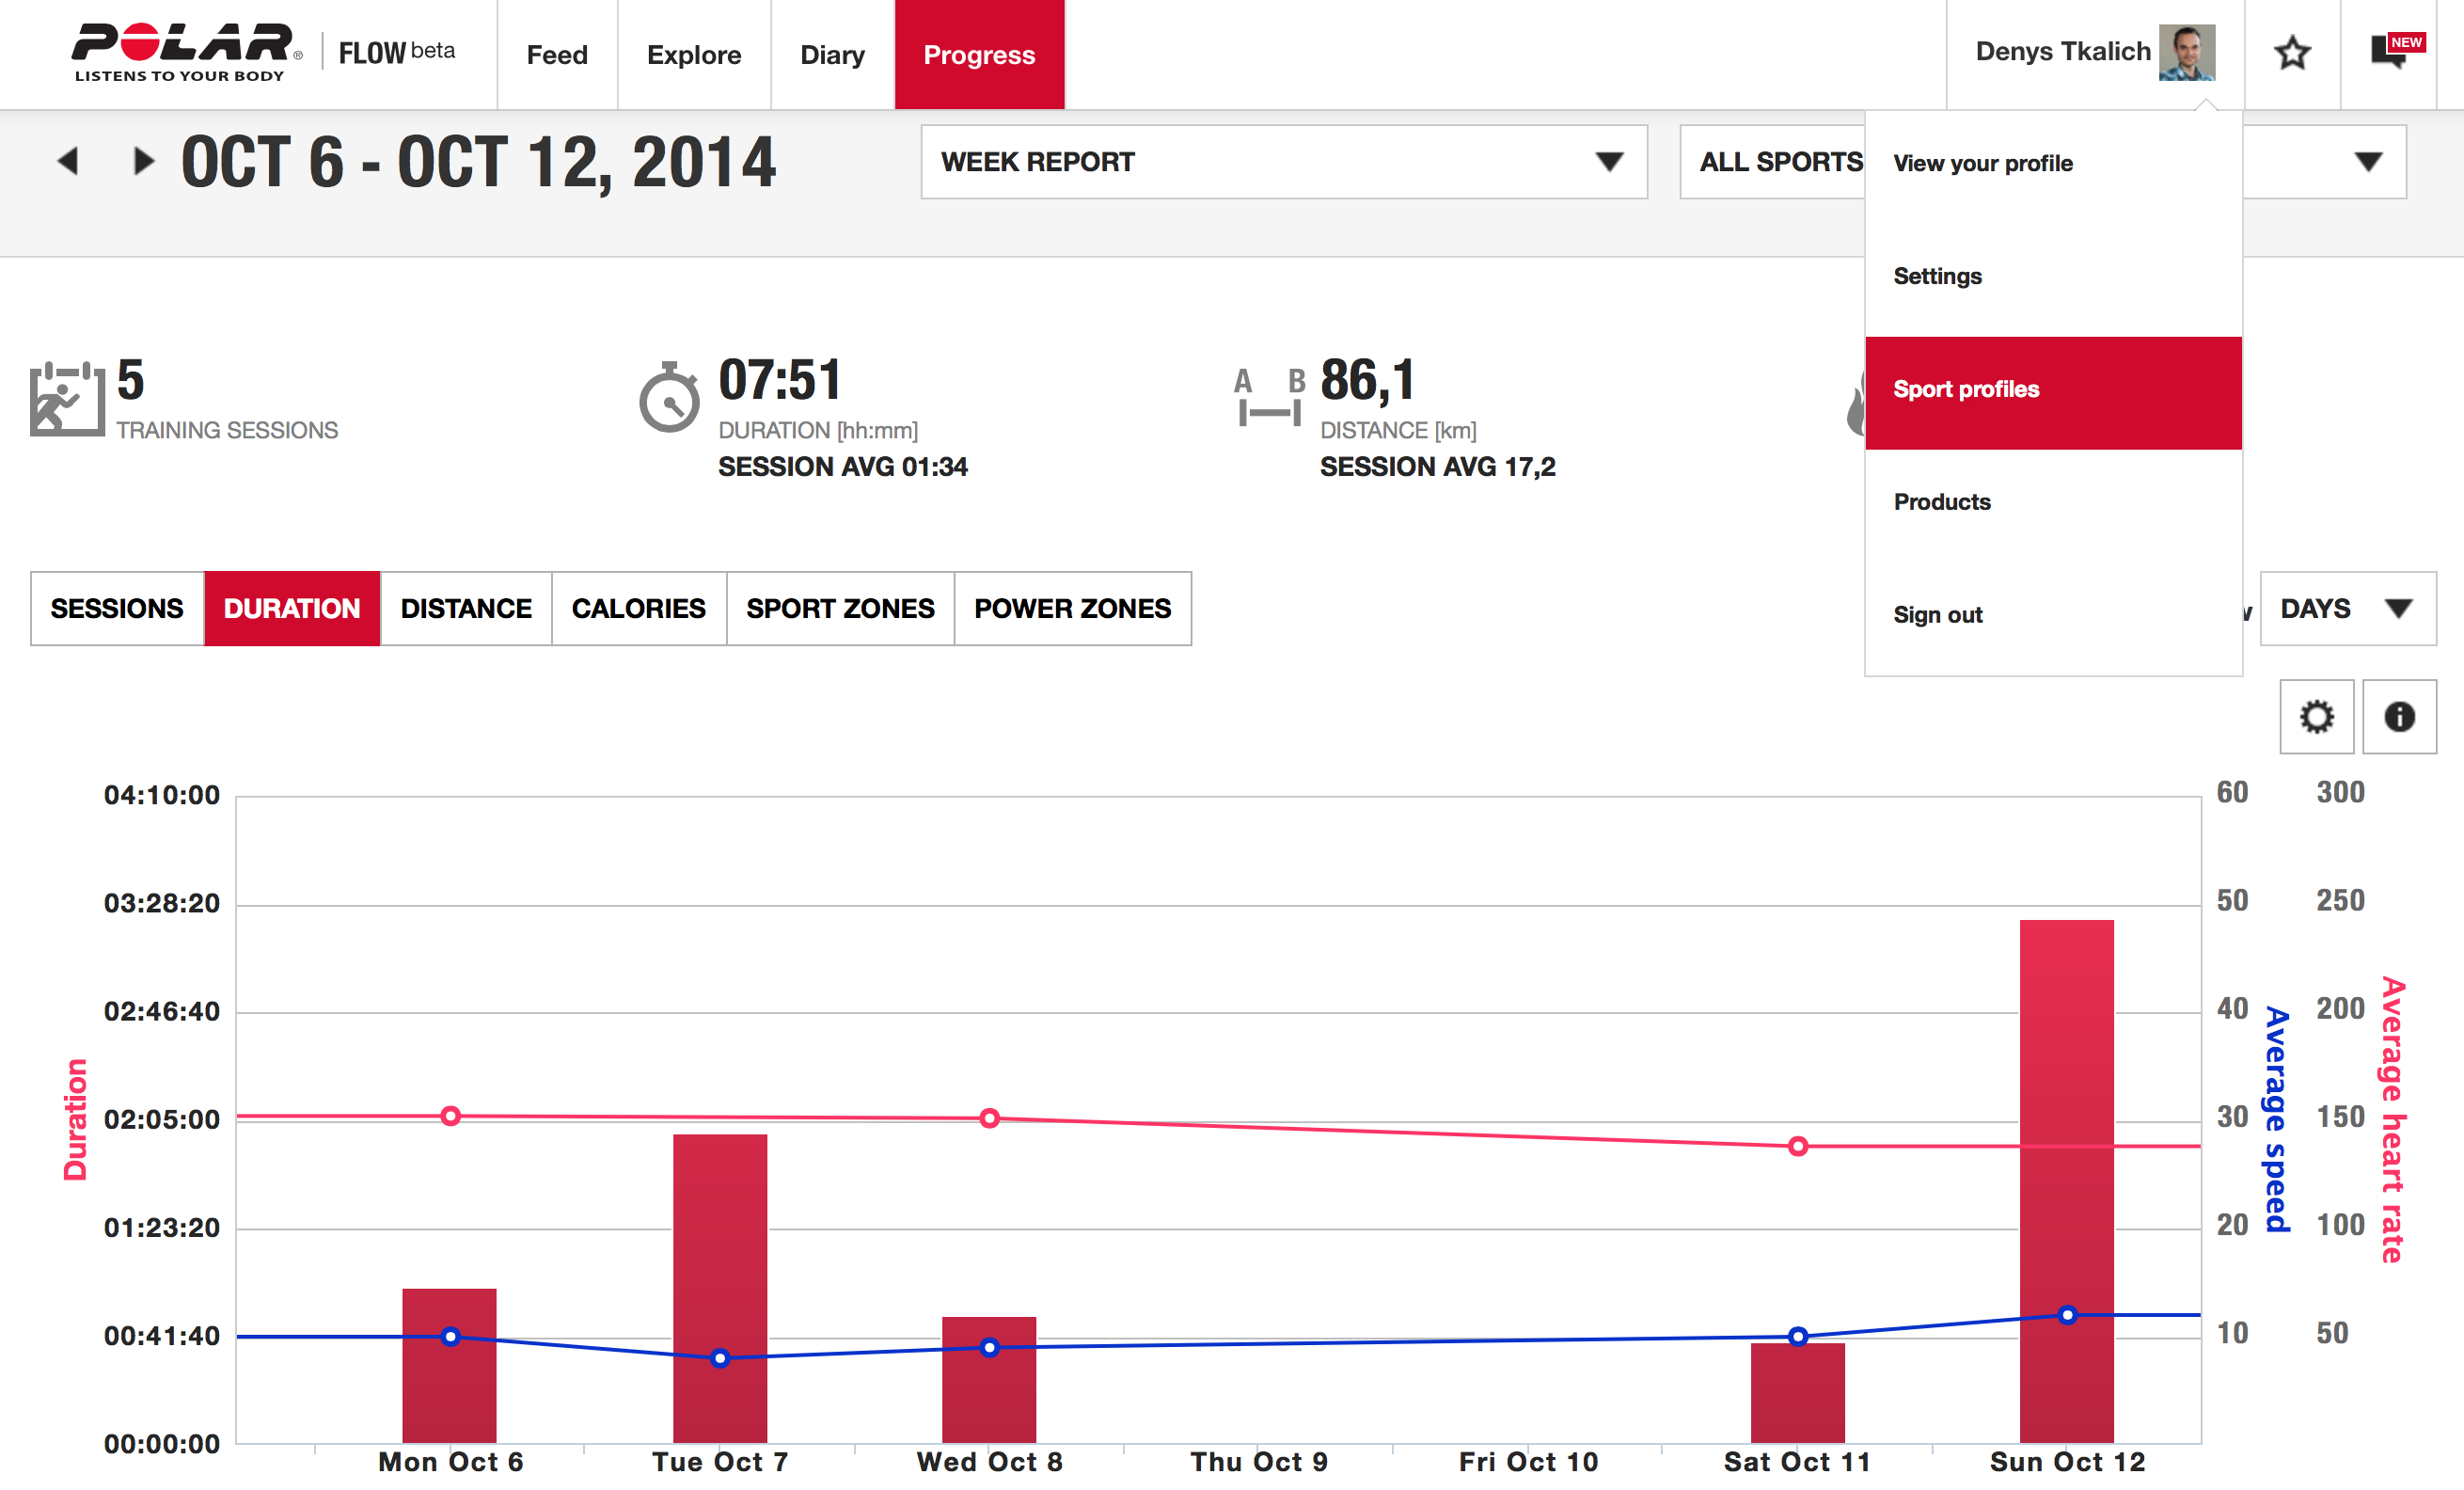
Task: Select the Sport Zones tab
Action: [840, 608]
